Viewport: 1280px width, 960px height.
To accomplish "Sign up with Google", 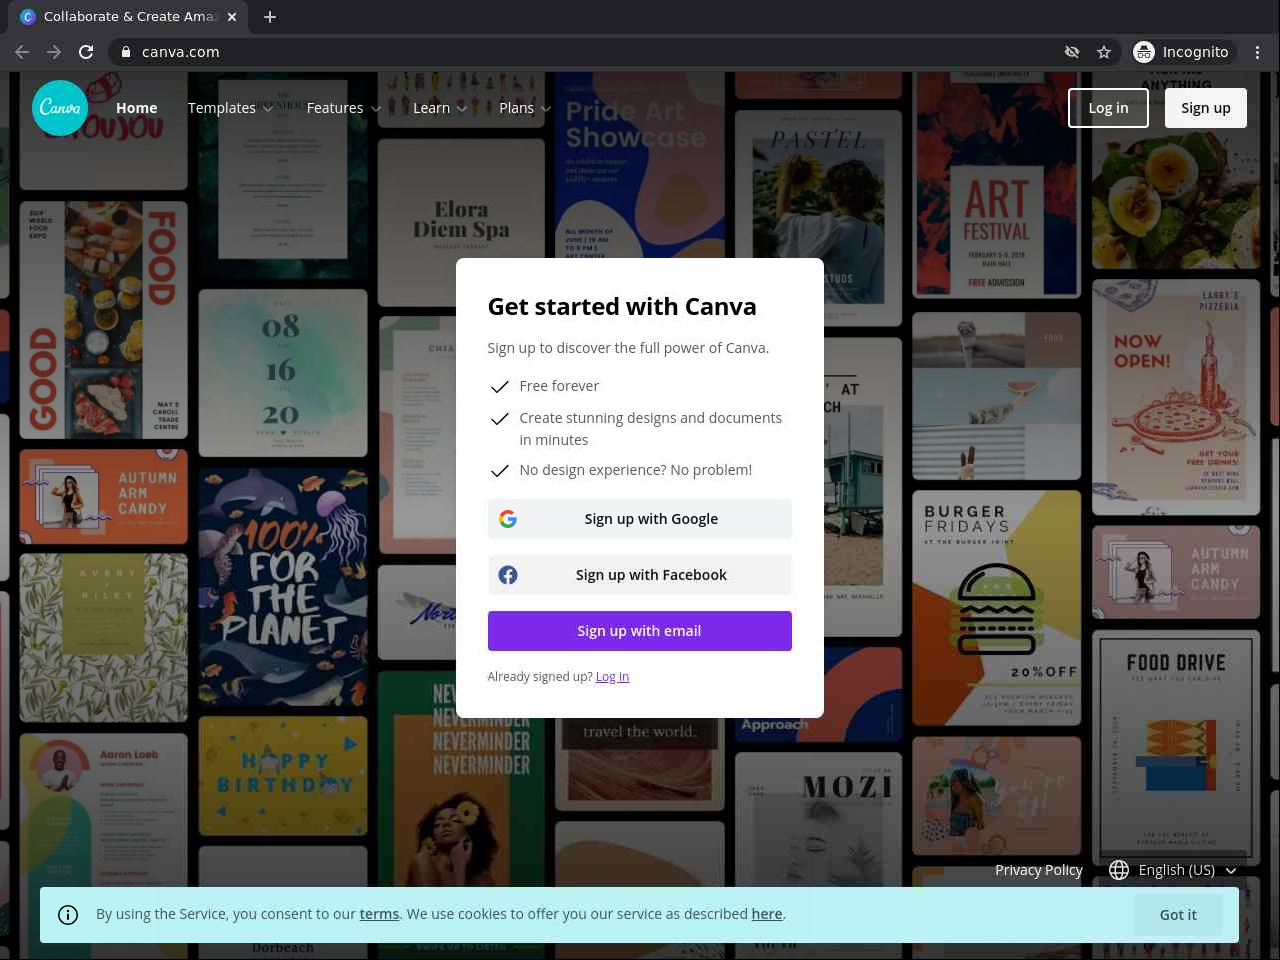I will [640, 519].
